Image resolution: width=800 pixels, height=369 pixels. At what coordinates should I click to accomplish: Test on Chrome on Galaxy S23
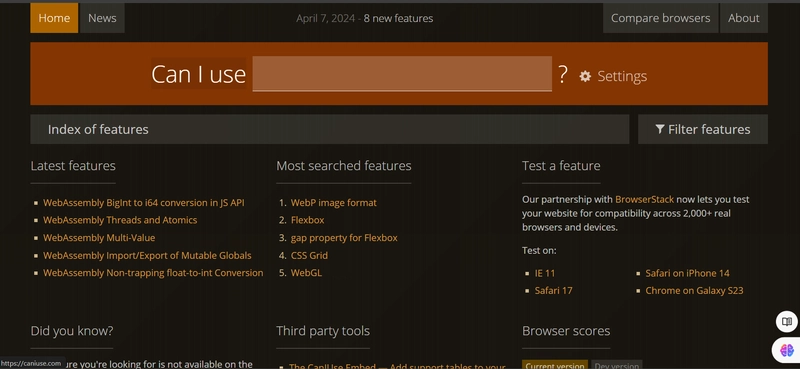[x=694, y=290]
